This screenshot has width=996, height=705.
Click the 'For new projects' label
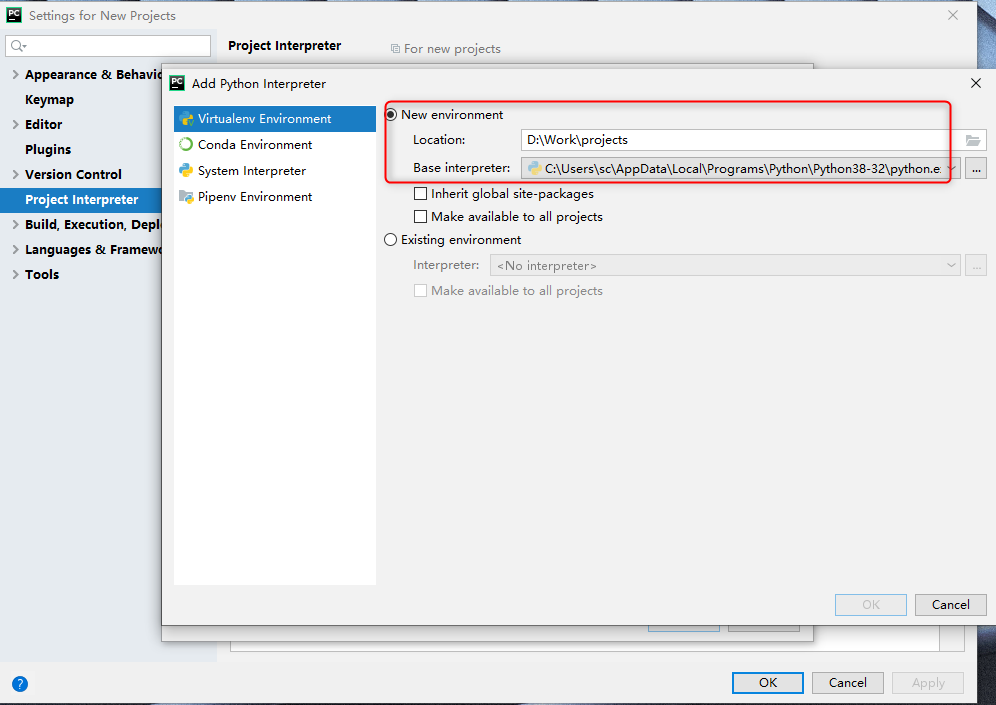pyautogui.click(x=452, y=49)
